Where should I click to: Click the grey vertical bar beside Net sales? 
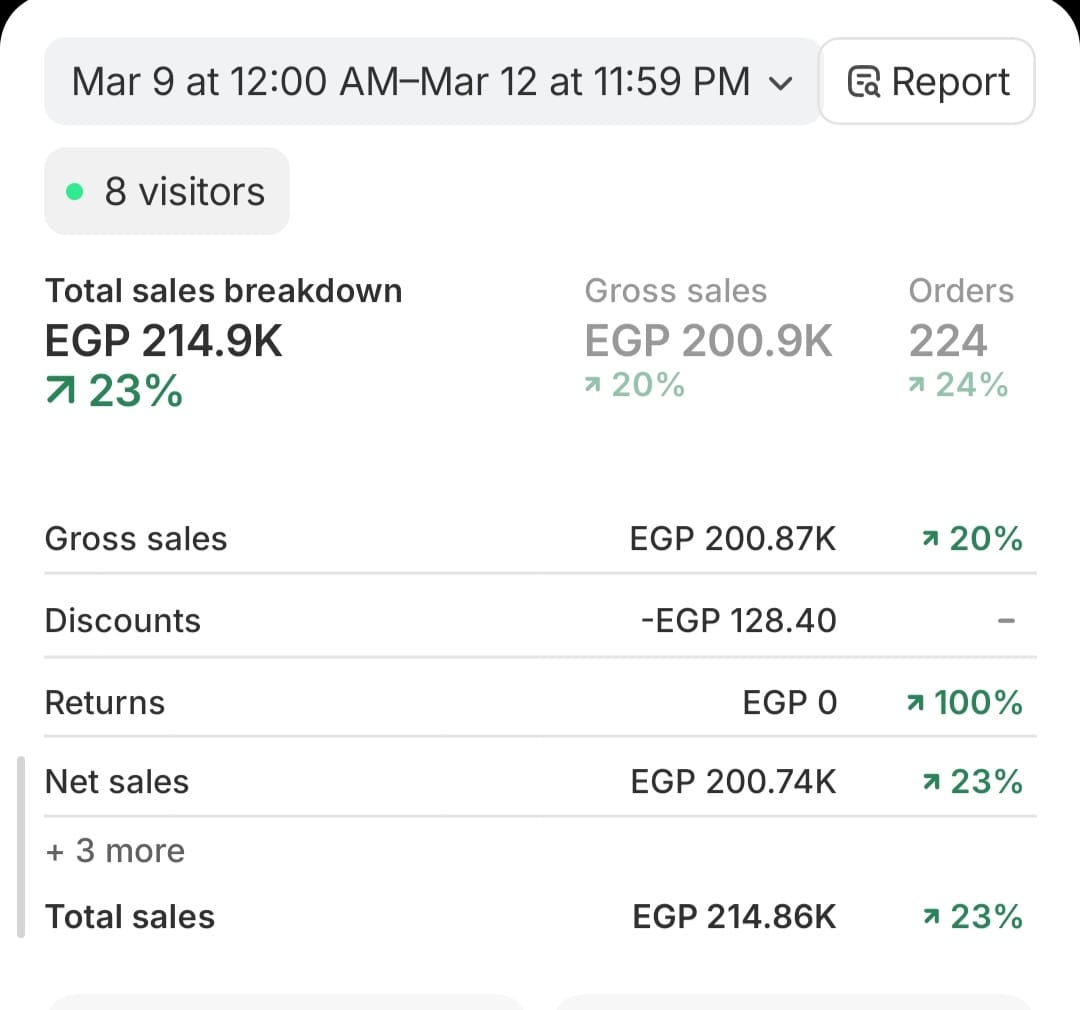point(21,848)
